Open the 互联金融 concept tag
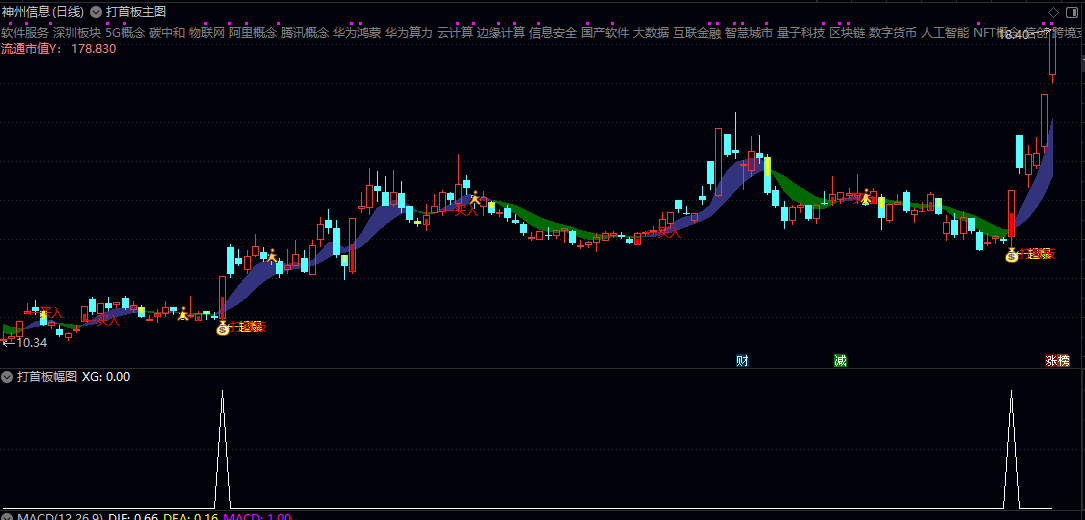Image resolution: width=1085 pixels, height=520 pixels. 697,33
